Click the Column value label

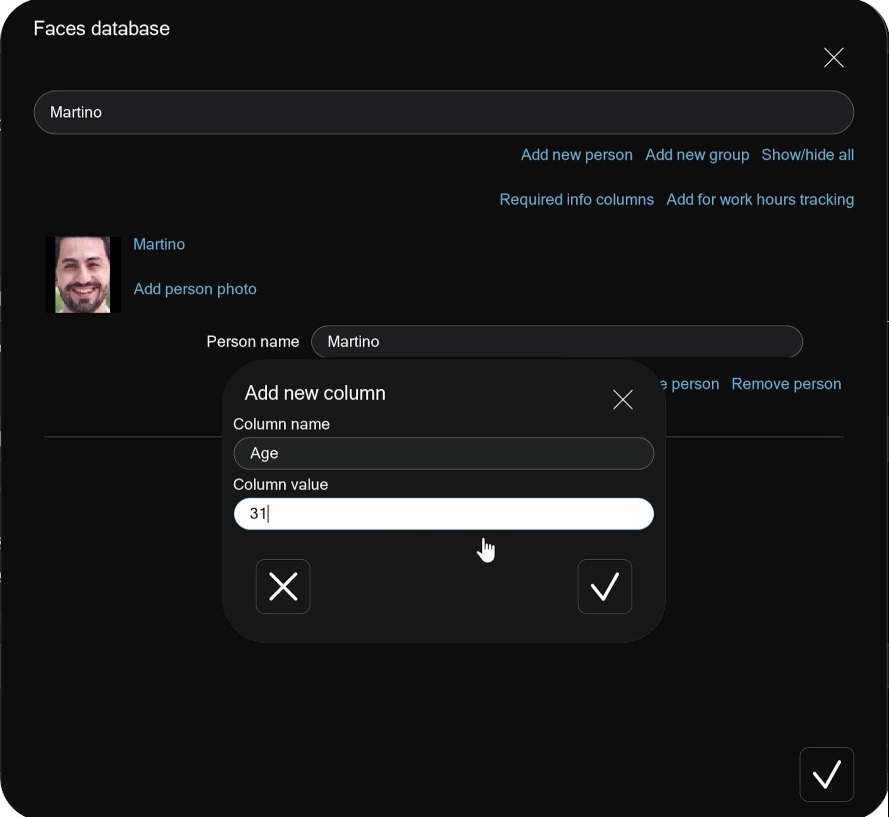click(281, 485)
